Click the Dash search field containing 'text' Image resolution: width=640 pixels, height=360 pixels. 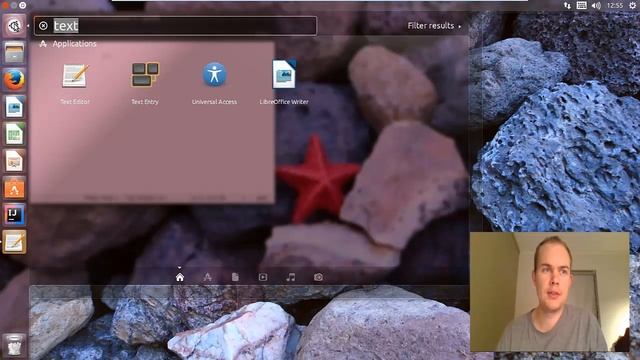[176, 26]
